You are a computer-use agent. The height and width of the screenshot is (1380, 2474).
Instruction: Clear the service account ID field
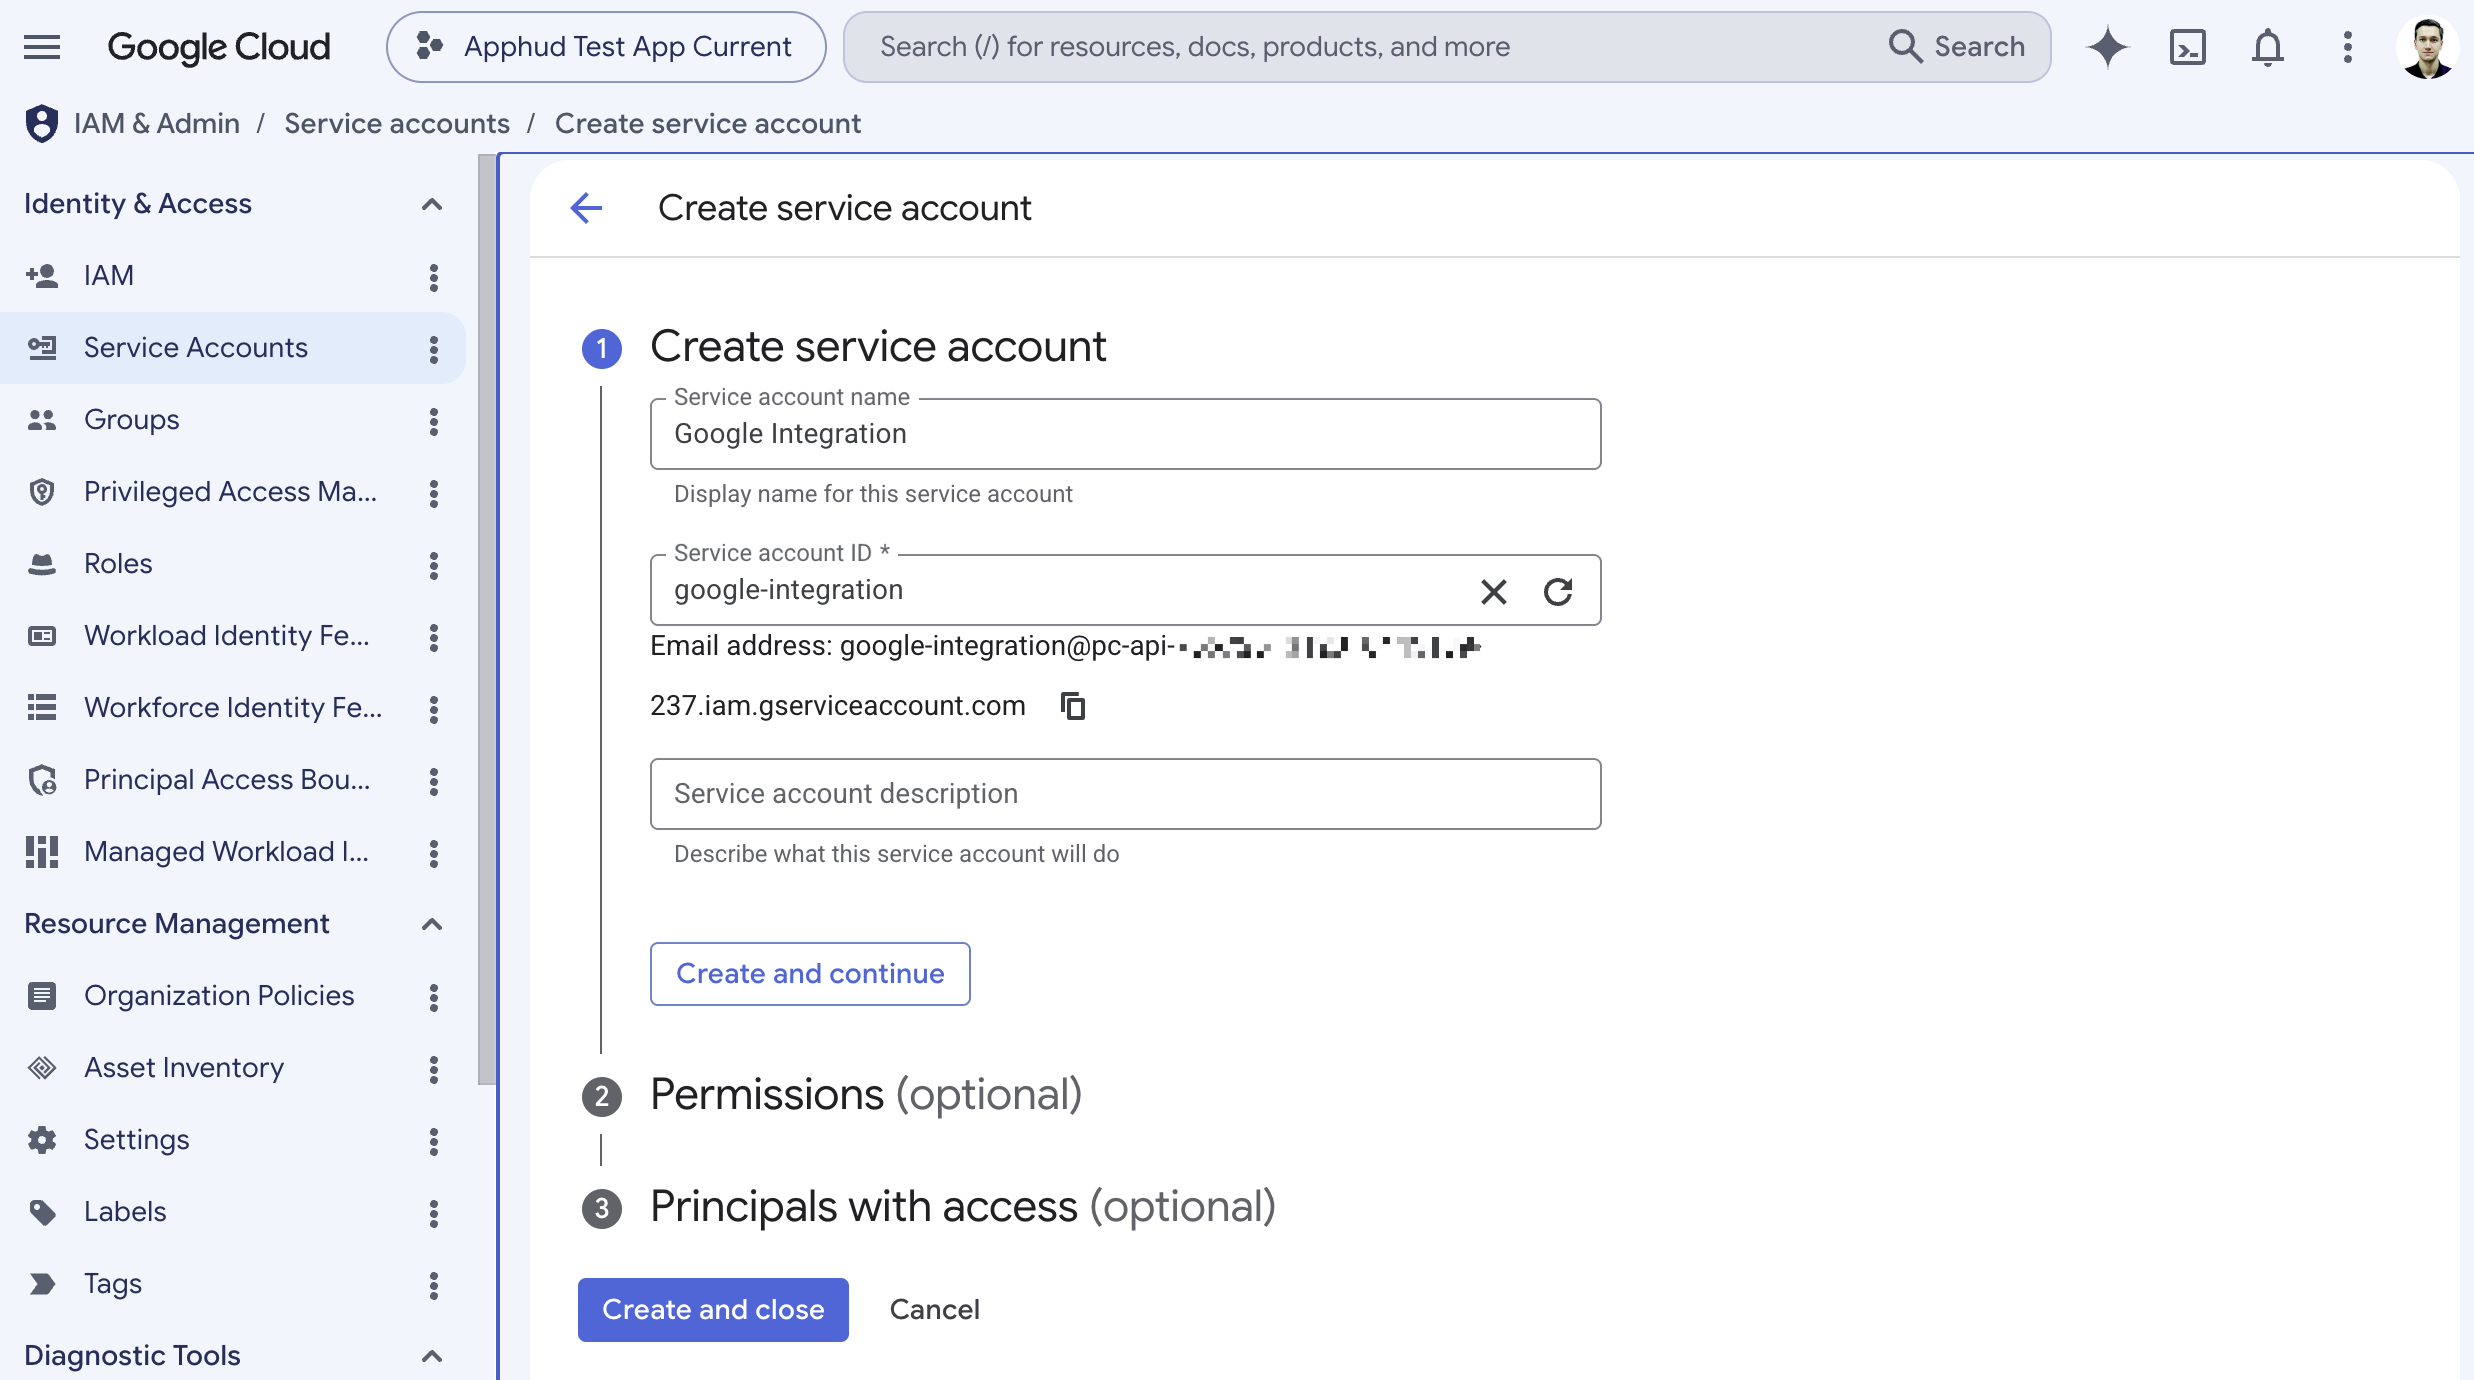pyautogui.click(x=1494, y=592)
